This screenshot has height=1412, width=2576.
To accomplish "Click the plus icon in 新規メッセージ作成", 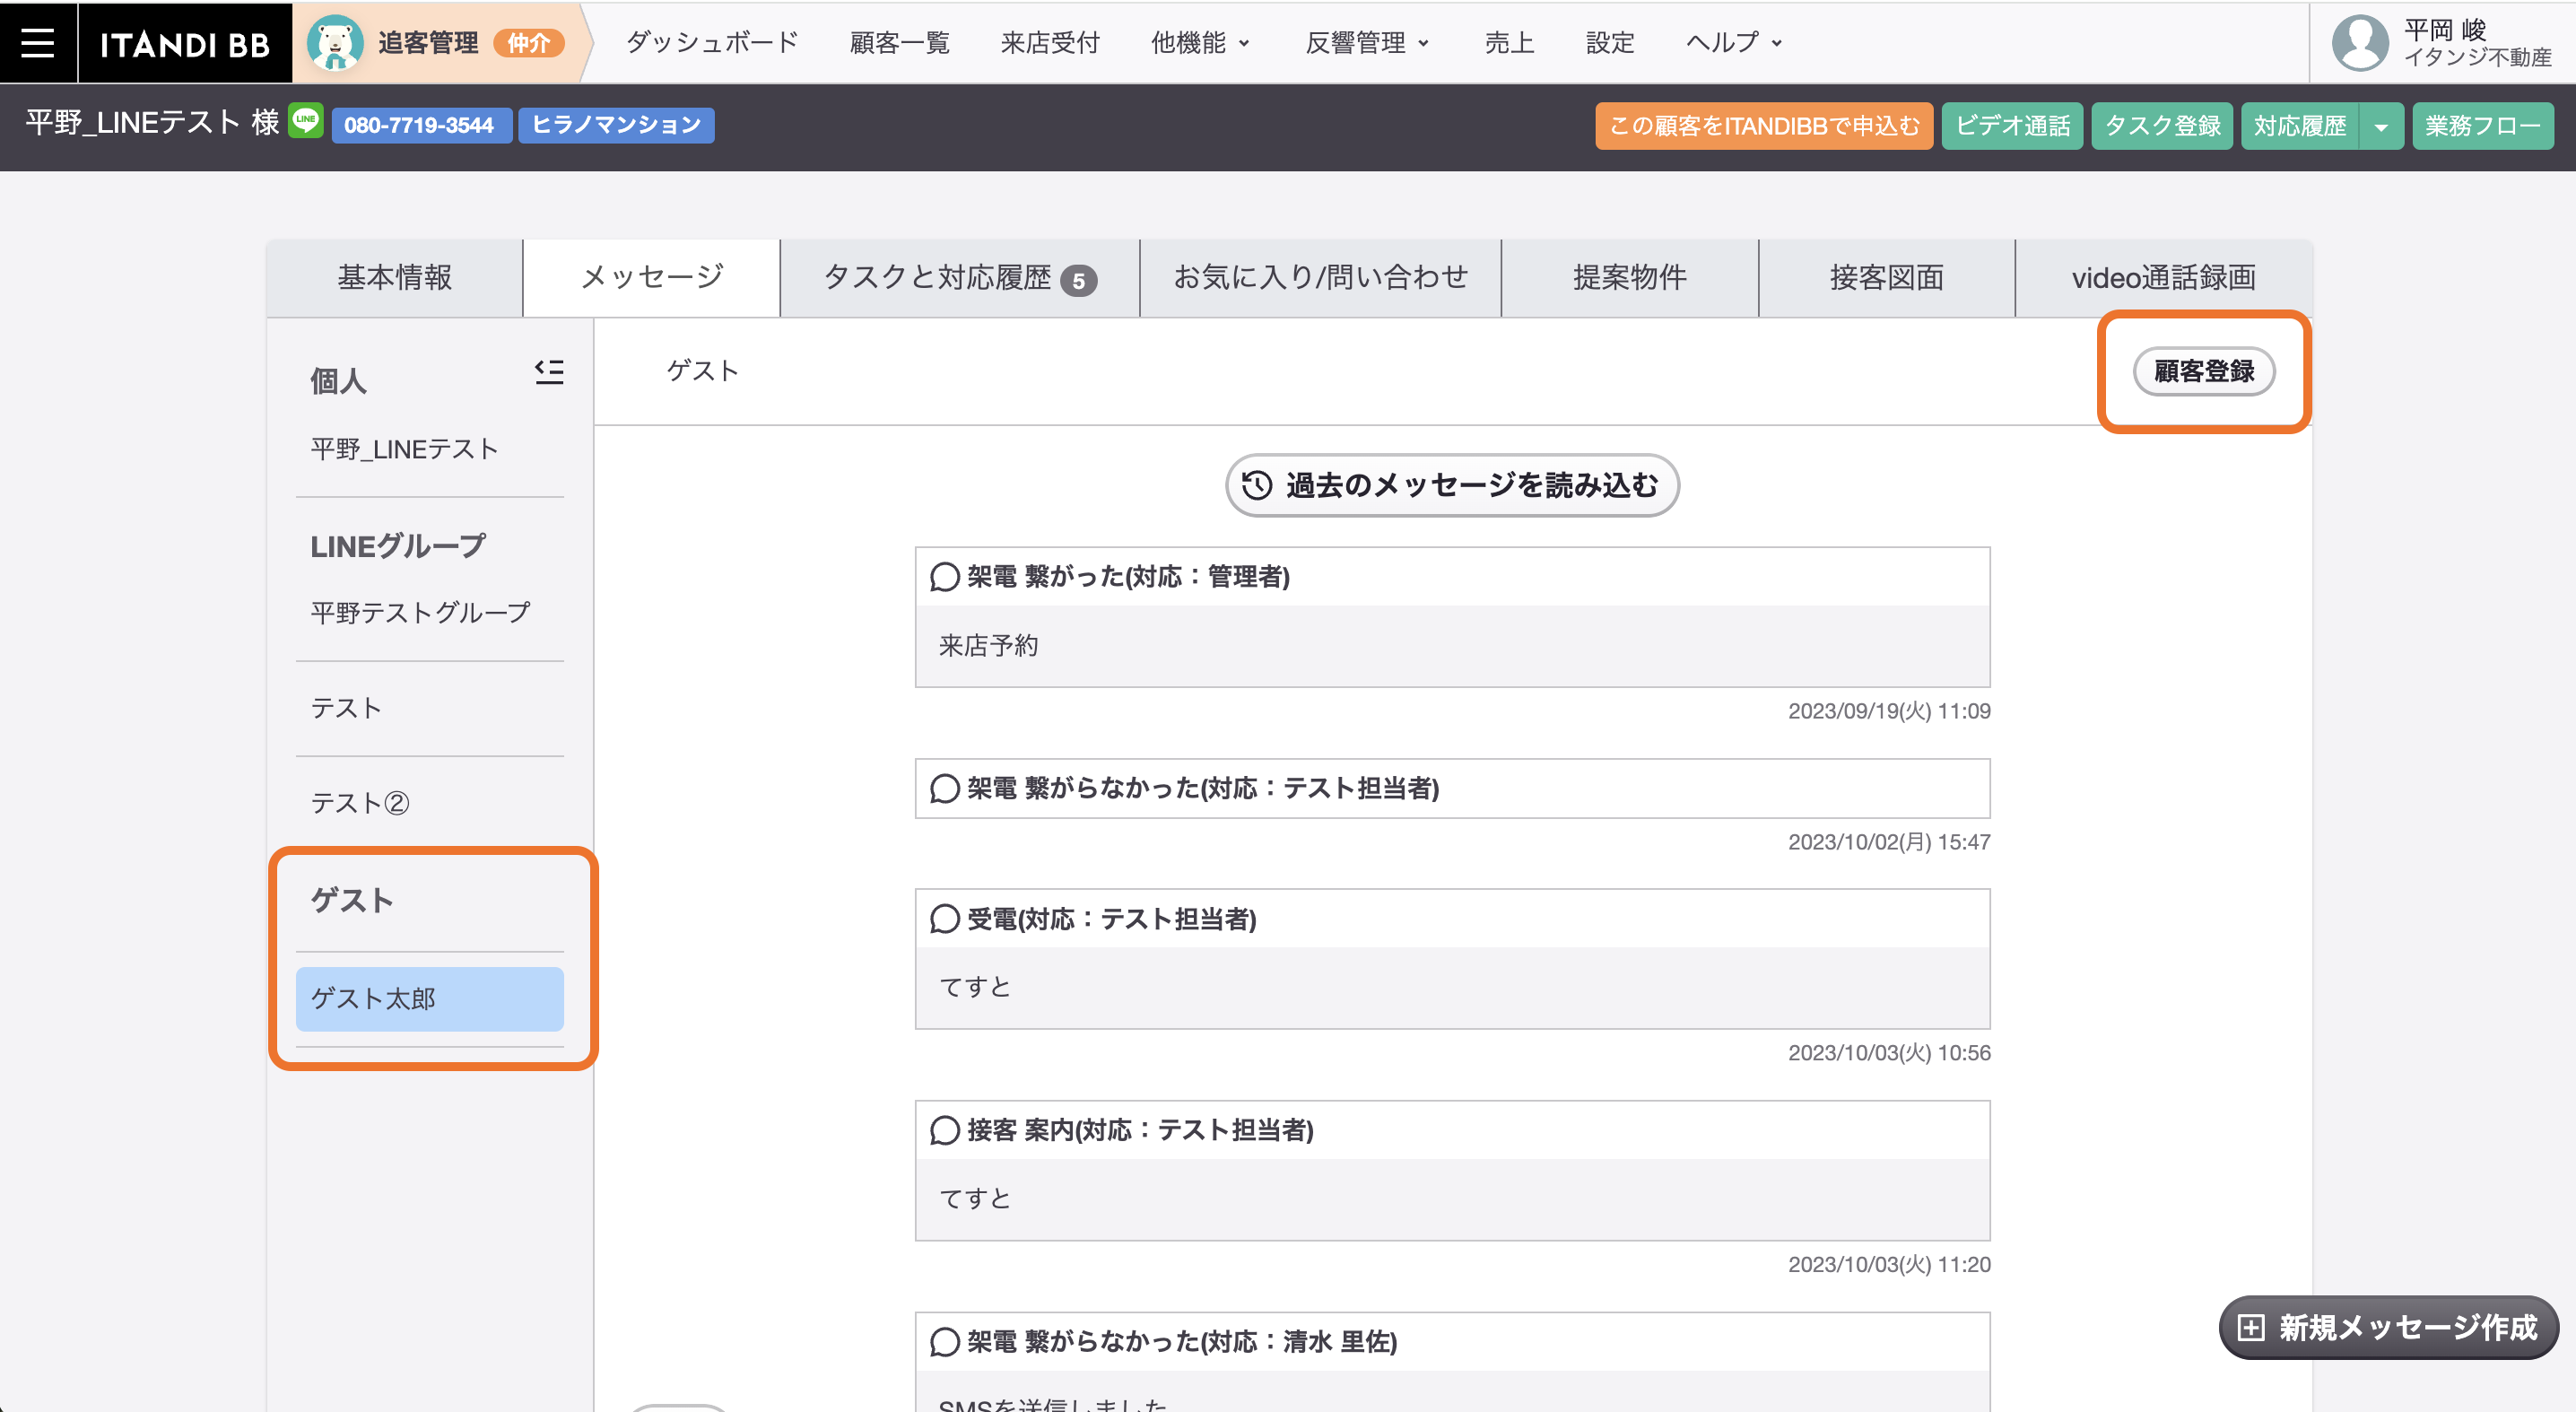I will 2250,1328.
